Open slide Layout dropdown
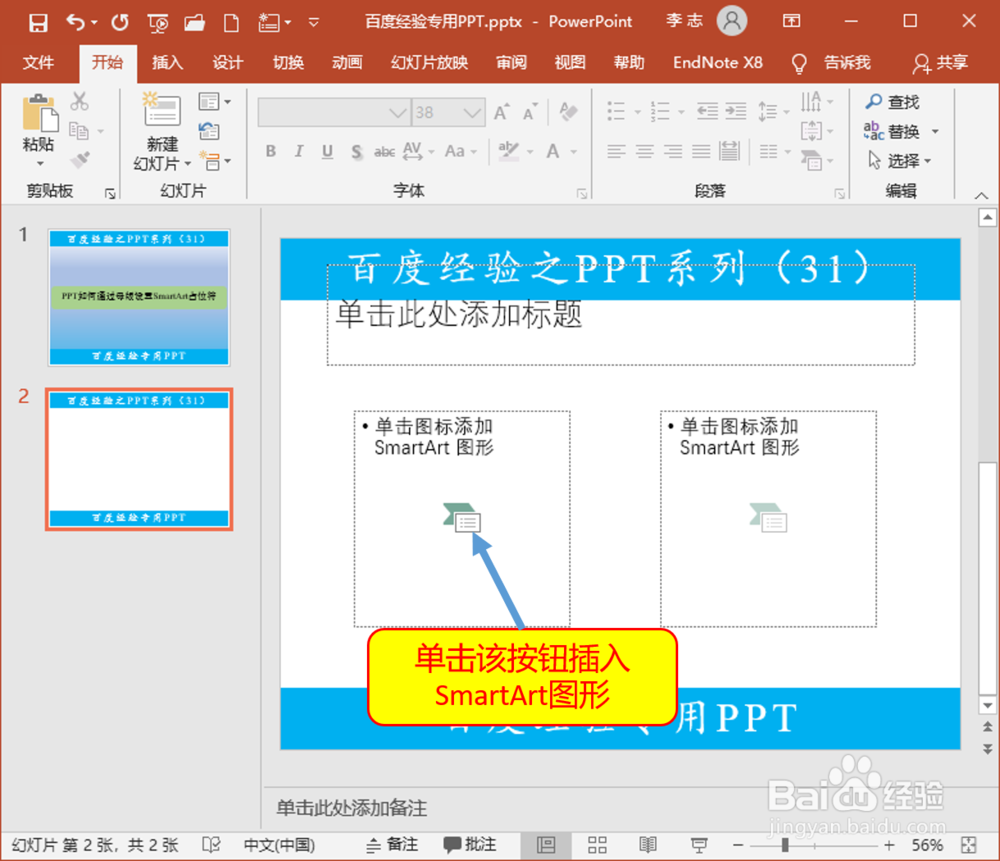 click(x=214, y=101)
